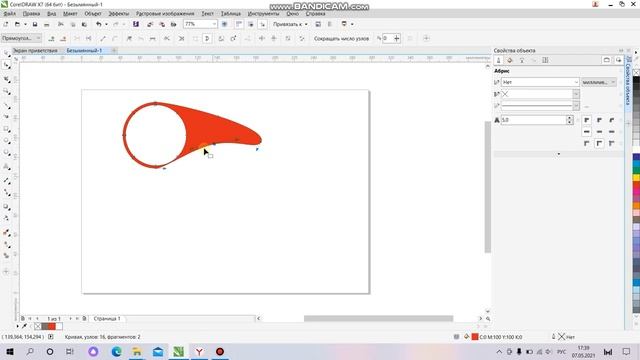Click the curve smoothness value field
Screen dimensions: 640x360
[387, 38]
